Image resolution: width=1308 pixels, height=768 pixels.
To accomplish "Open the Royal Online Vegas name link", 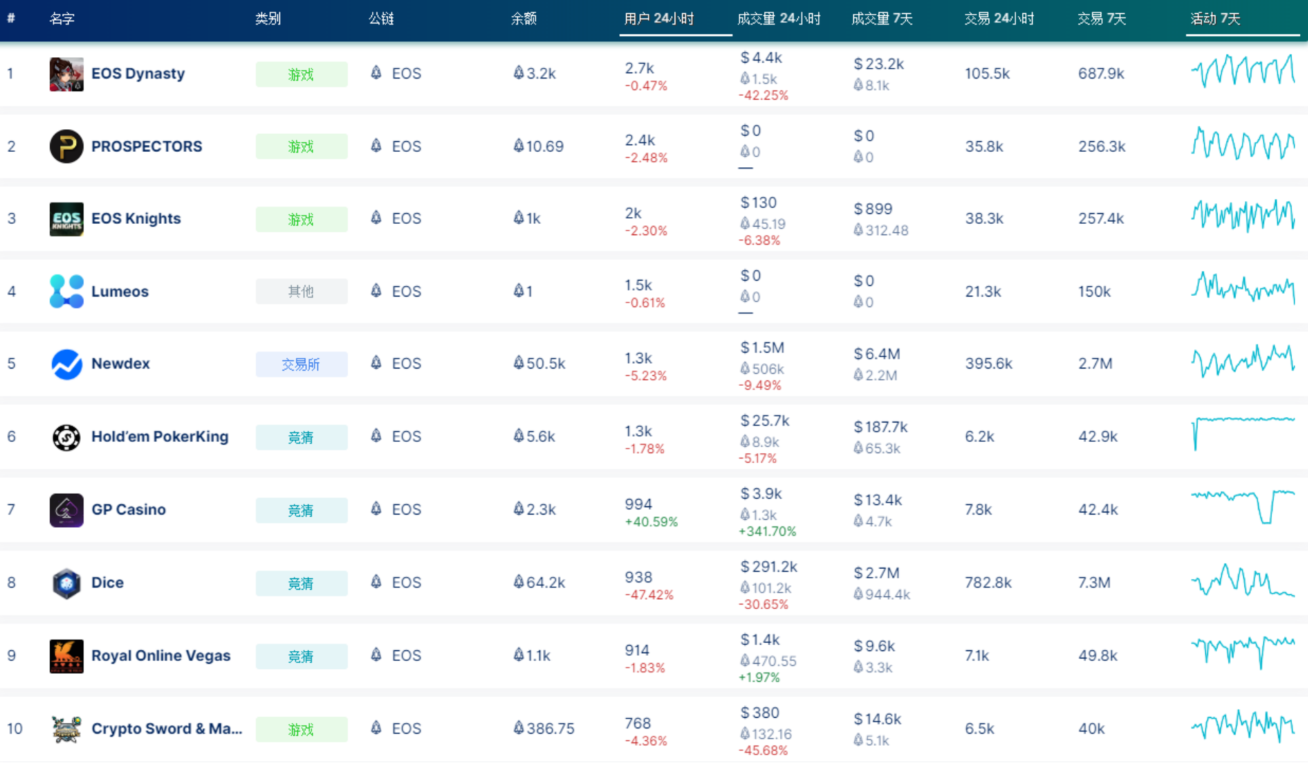I will 161,656.
